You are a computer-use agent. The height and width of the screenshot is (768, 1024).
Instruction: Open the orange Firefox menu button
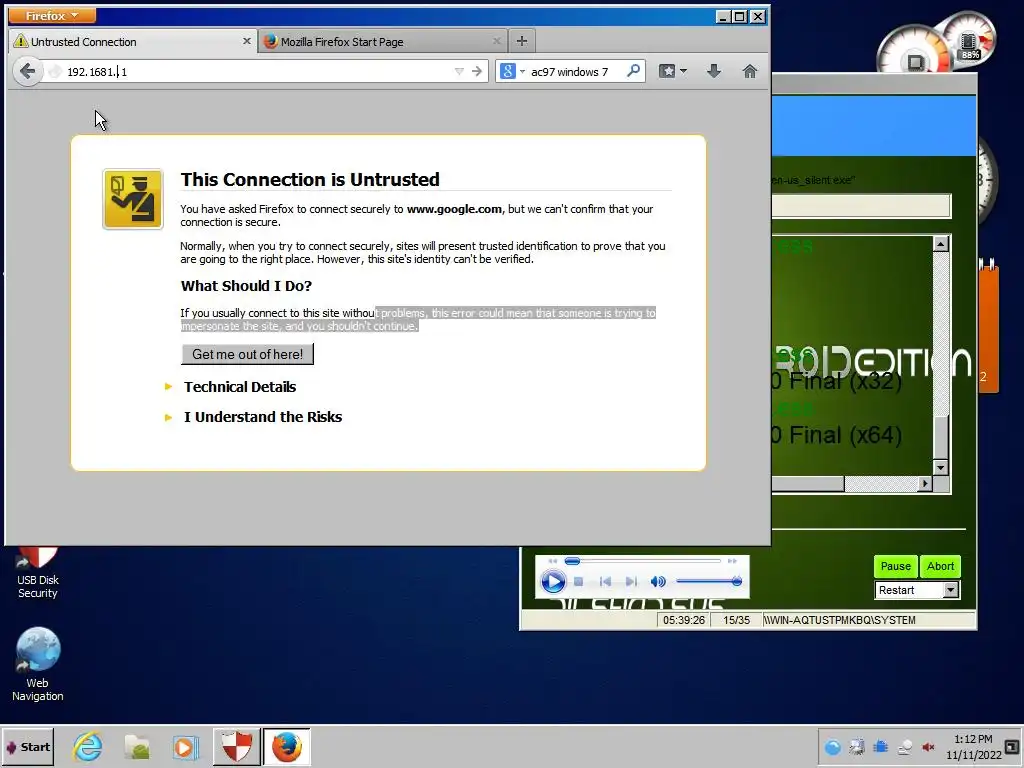coord(52,15)
